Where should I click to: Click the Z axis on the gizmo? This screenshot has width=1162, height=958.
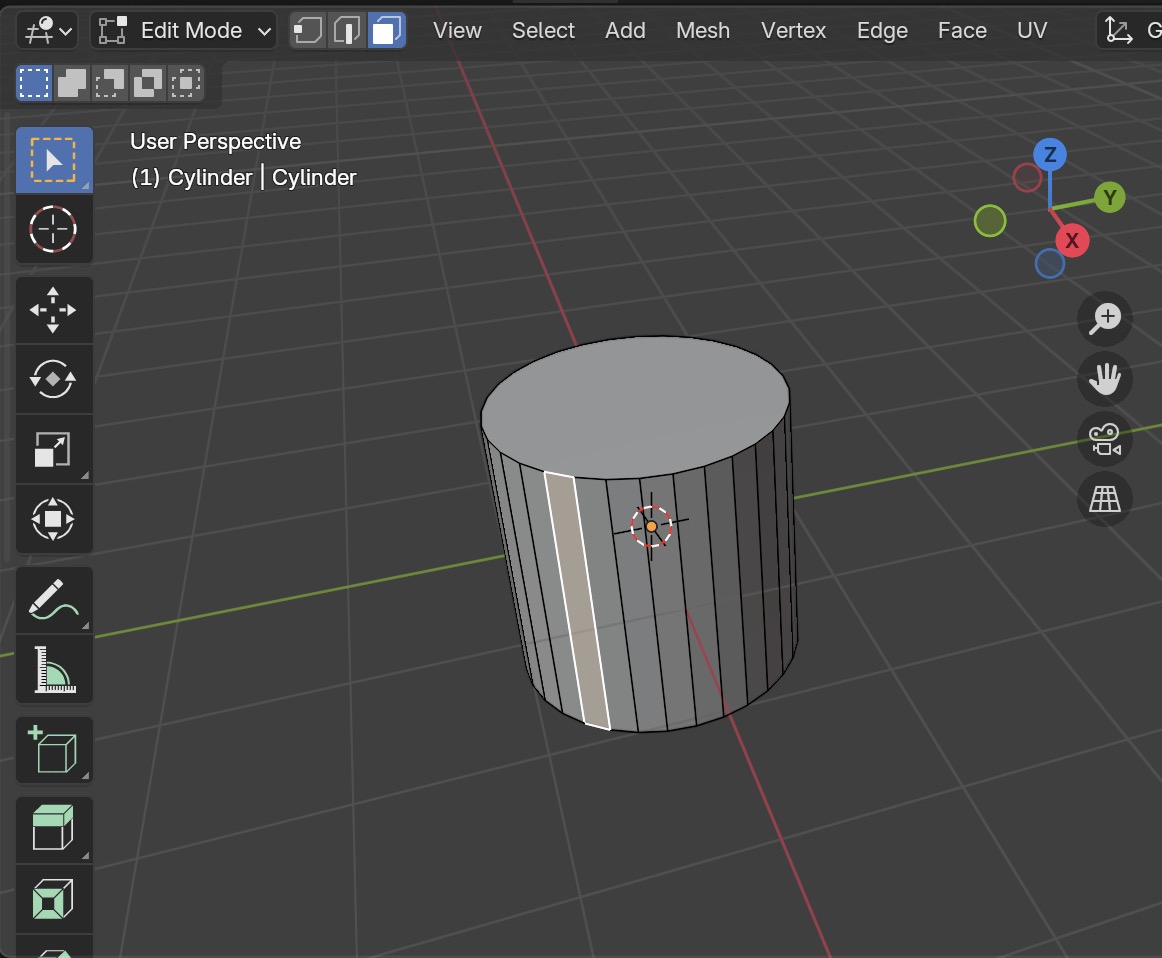click(1050, 155)
